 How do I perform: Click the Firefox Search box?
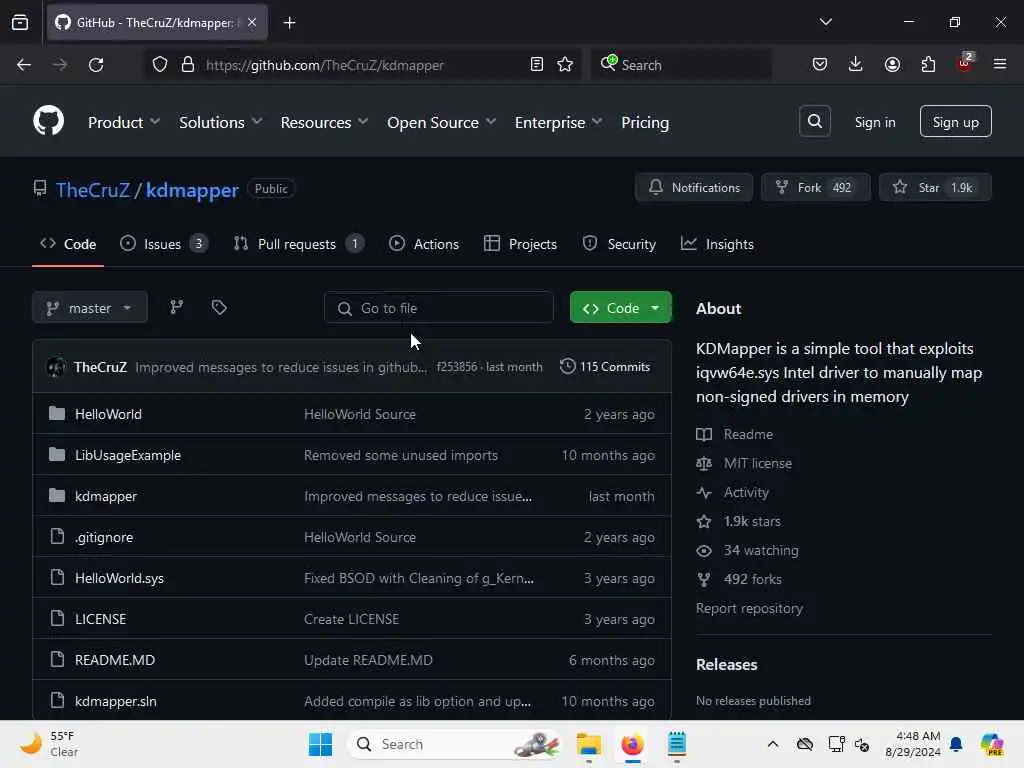[x=681, y=65]
